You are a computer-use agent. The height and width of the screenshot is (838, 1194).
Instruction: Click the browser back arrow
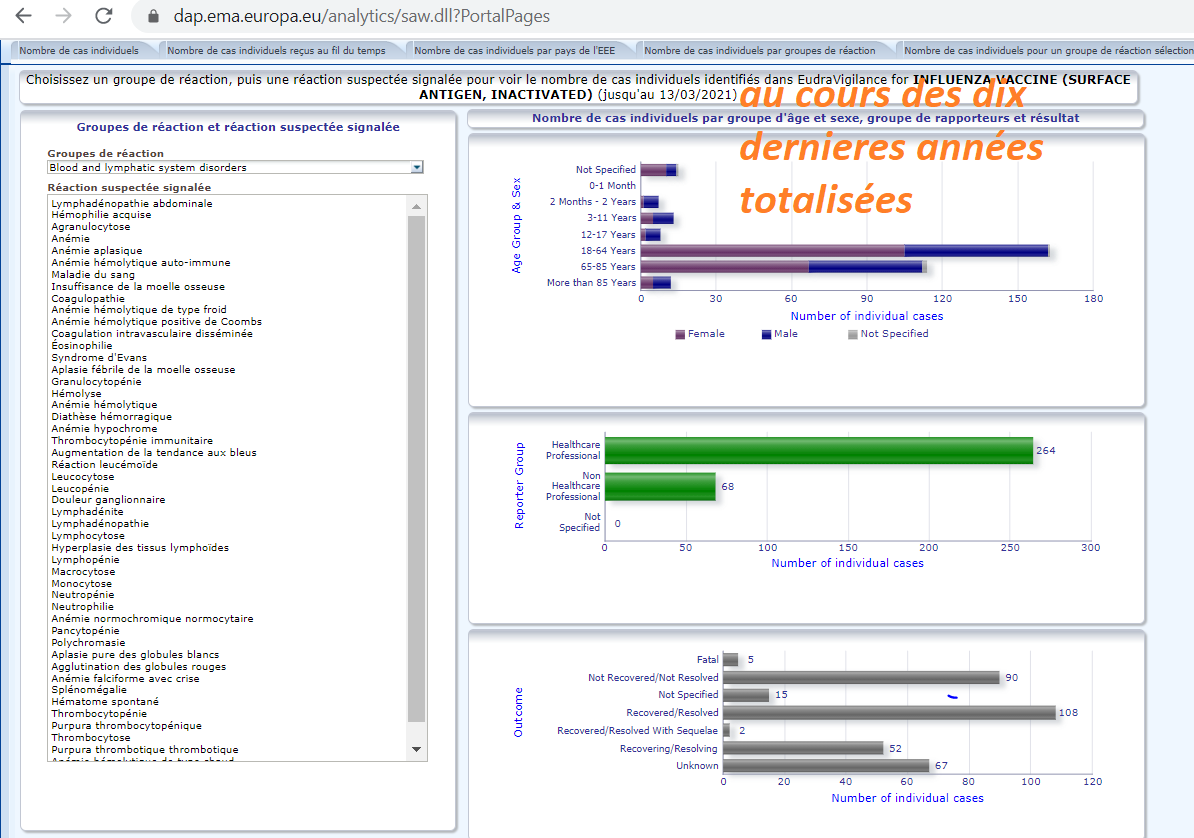23,16
